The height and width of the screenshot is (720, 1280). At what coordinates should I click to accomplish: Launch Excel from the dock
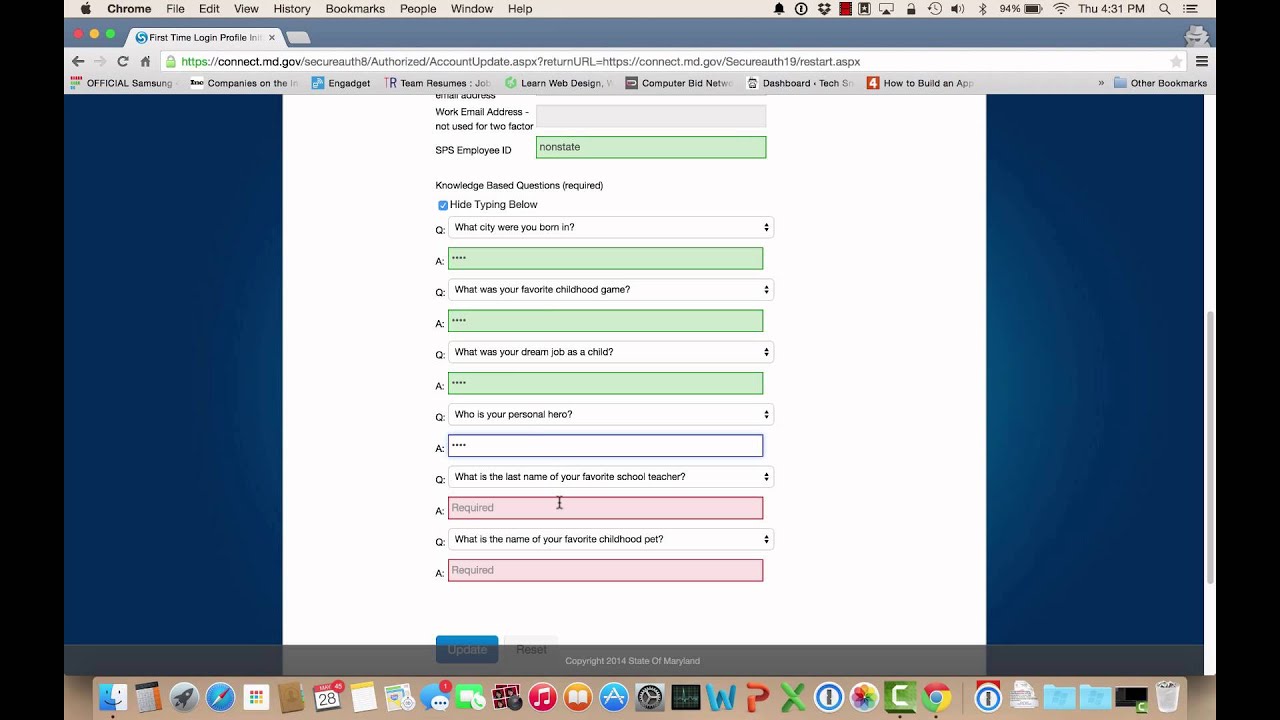point(793,697)
